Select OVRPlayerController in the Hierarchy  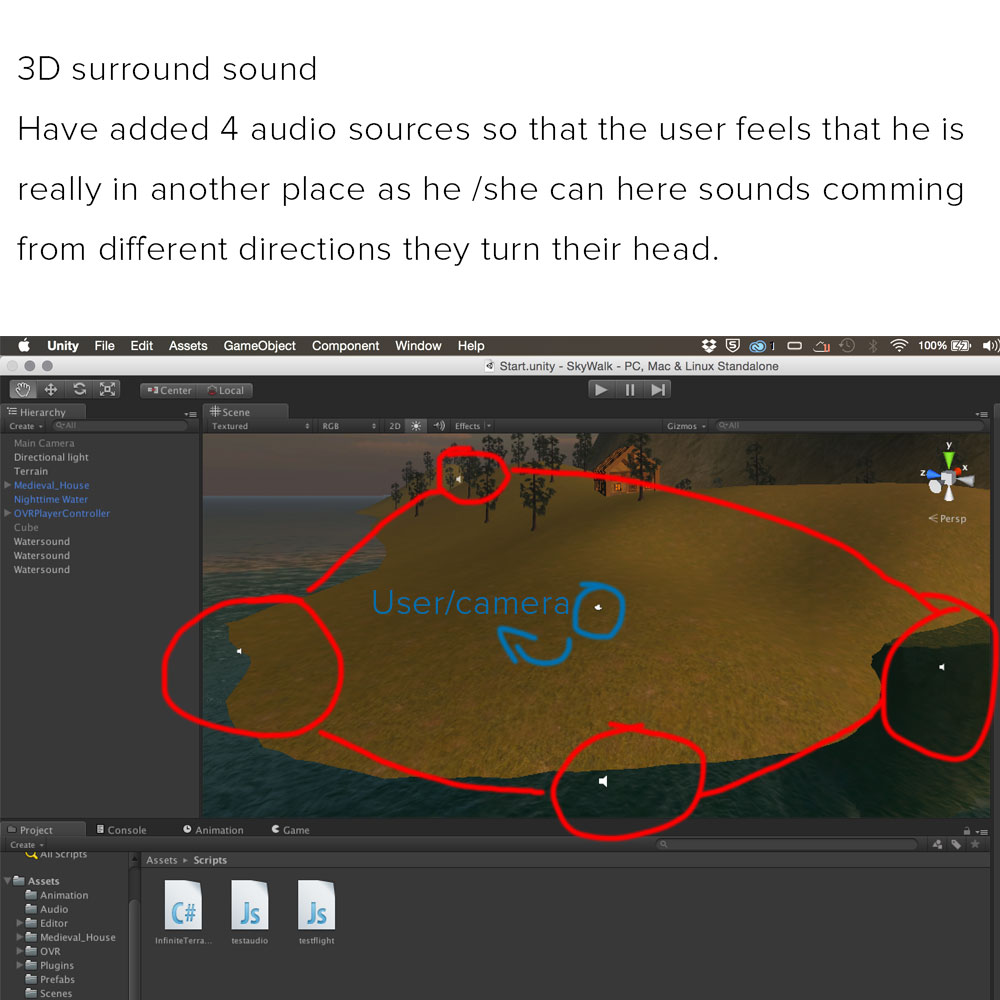pos(62,513)
